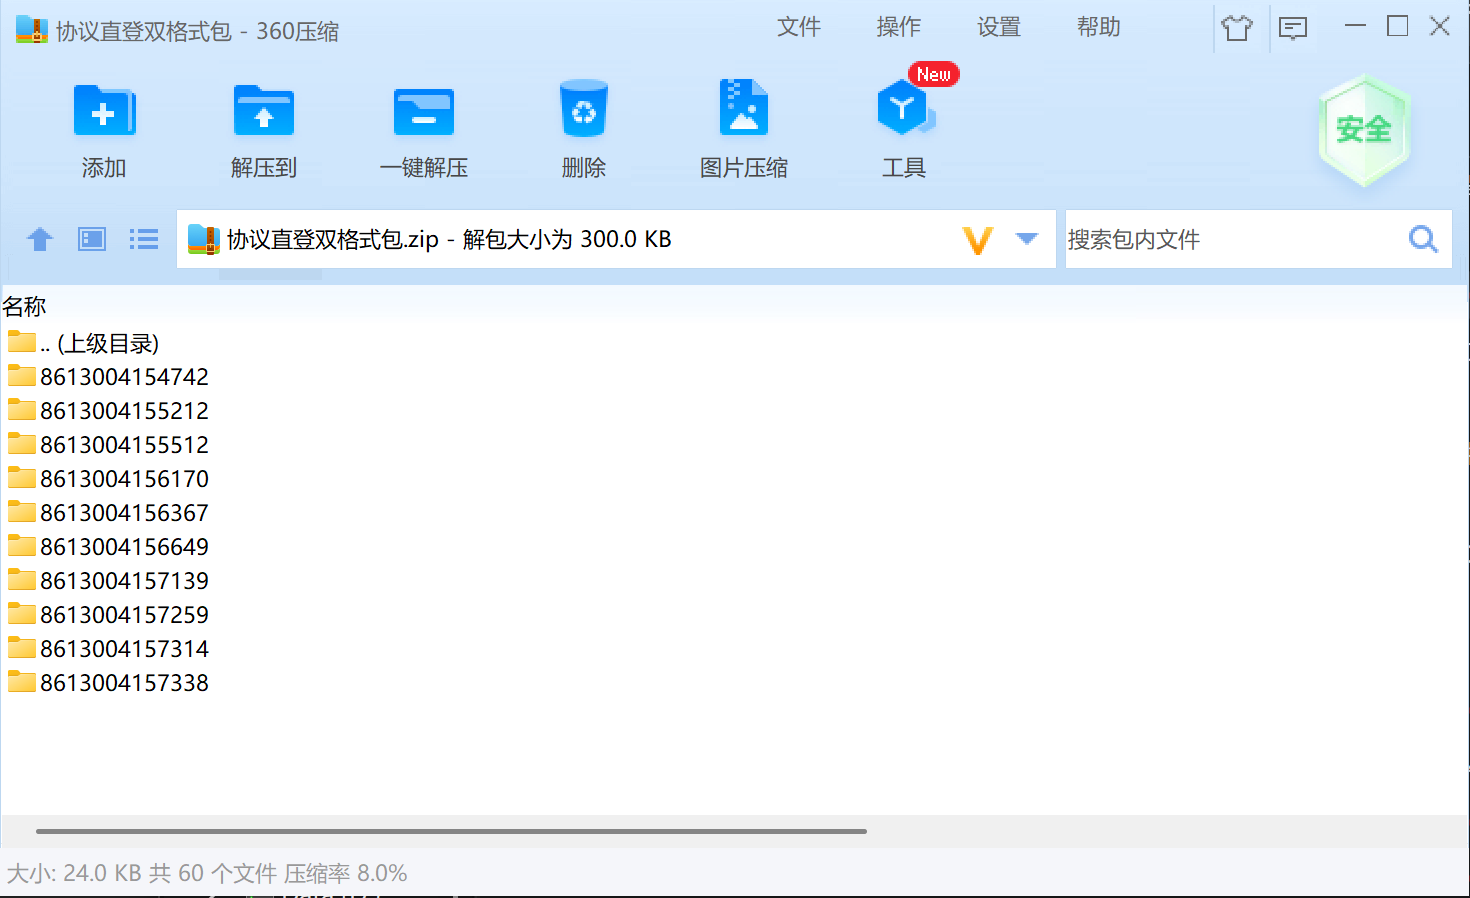Open the 图片压缩 image compression tool
This screenshot has height=898, width=1470.
click(x=743, y=109)
